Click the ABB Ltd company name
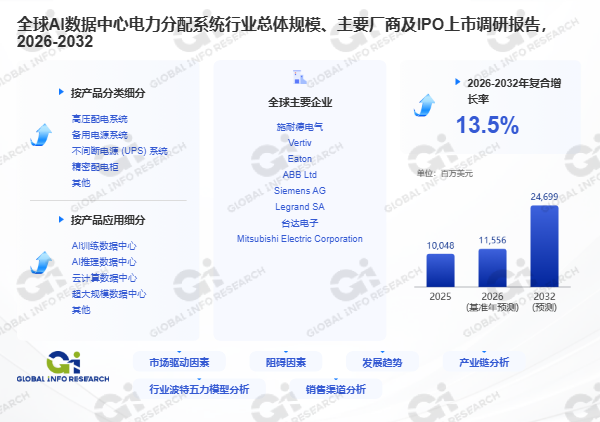Screen dimensions: 600x422 300,175
